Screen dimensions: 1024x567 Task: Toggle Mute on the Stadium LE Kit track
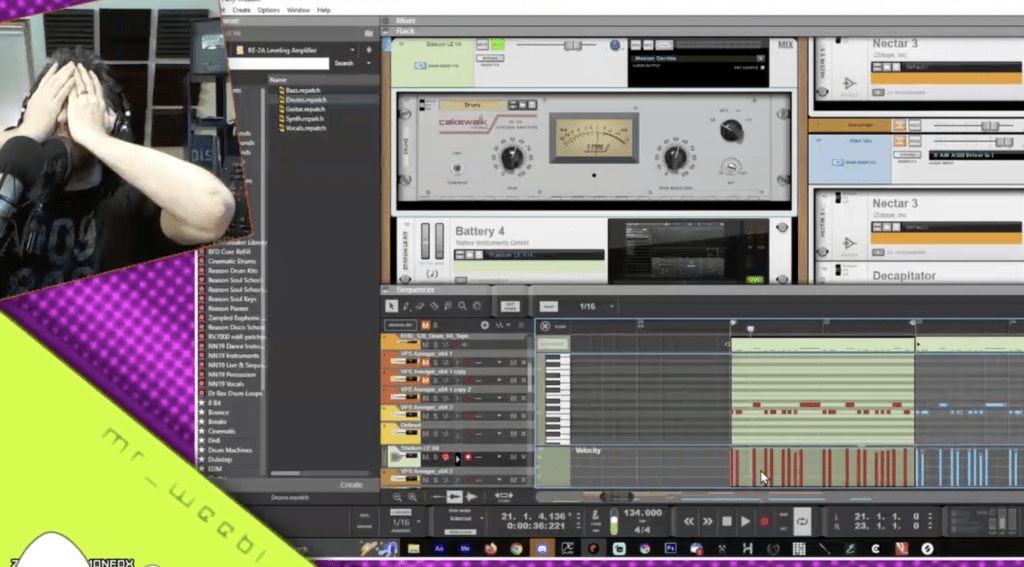426,457
